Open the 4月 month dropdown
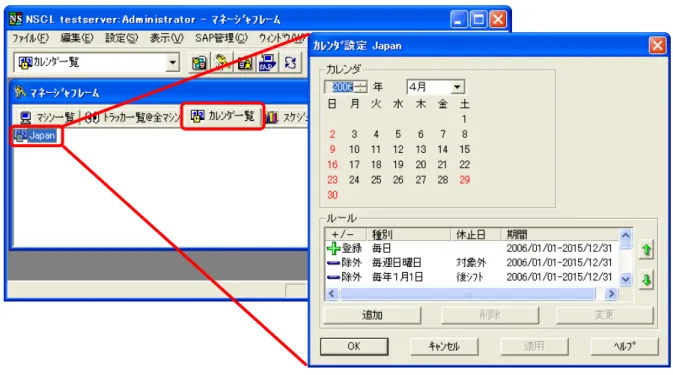Viewport: 673px width, 375px height. pyautogui.click(x=458, y=87)
